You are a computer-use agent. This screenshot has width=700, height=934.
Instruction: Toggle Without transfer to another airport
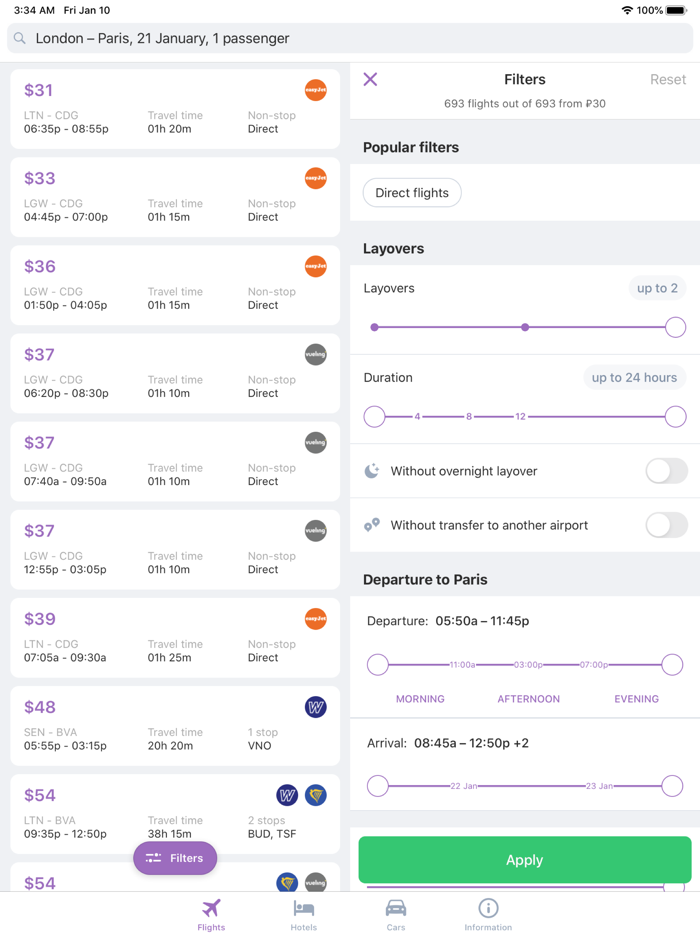point(666,525)
